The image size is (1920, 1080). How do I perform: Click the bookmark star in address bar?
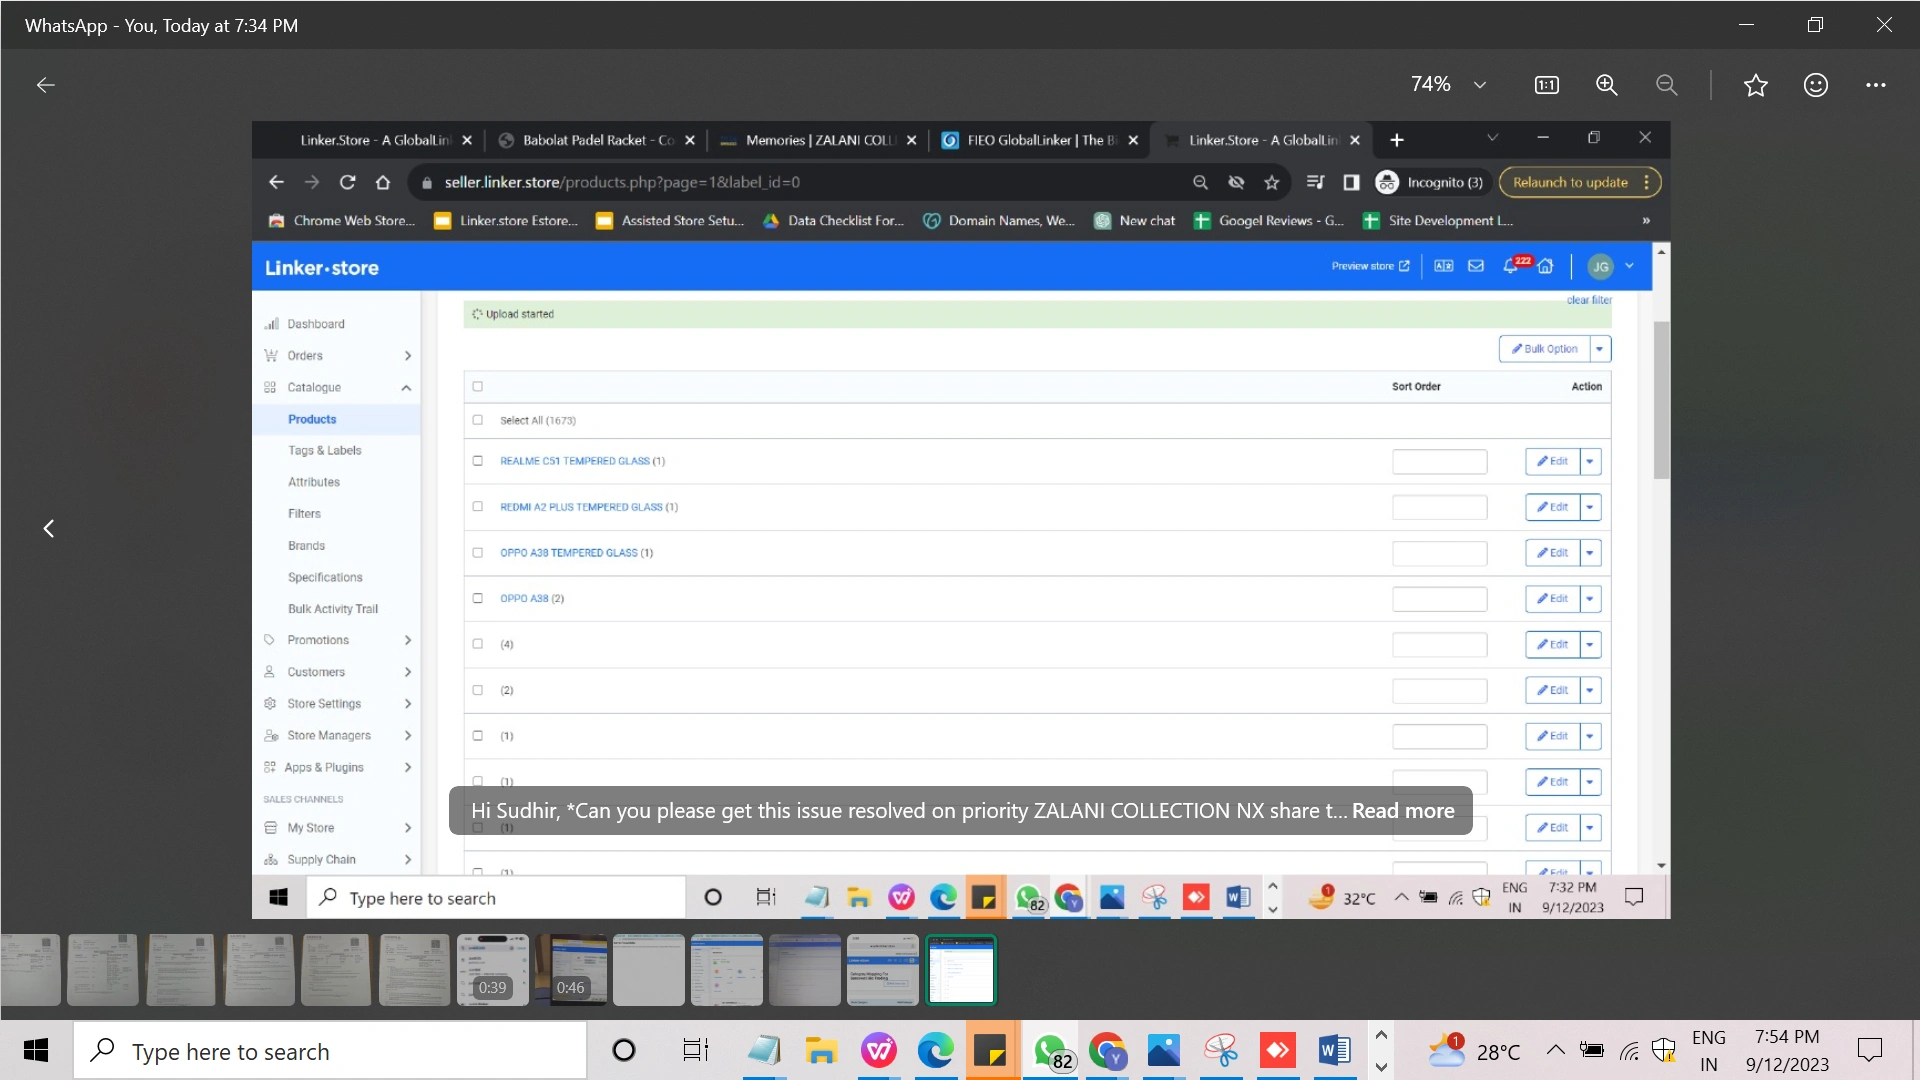click(1272, 182)
